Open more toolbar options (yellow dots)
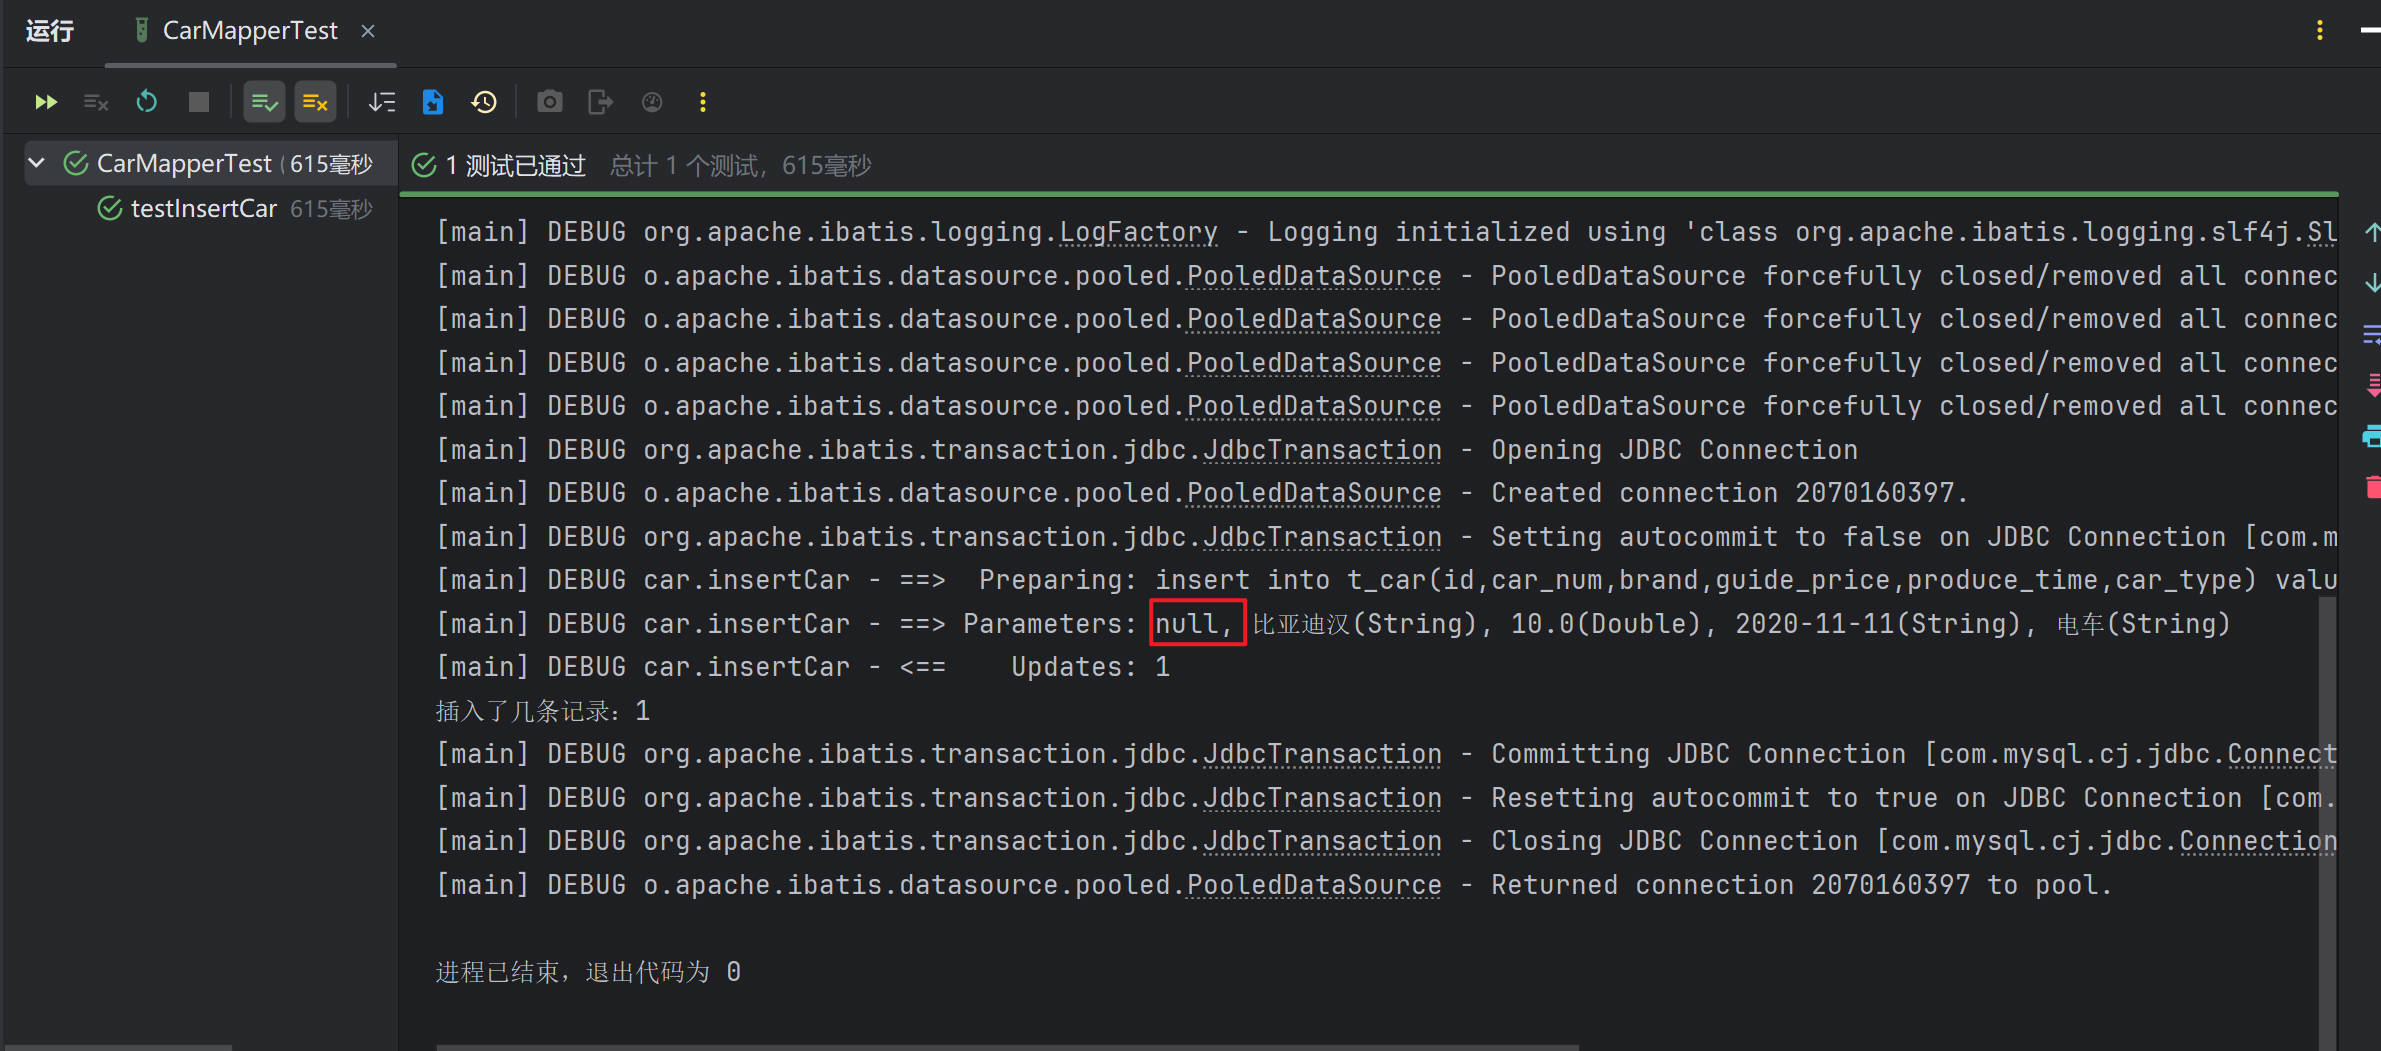 [703, 102]
